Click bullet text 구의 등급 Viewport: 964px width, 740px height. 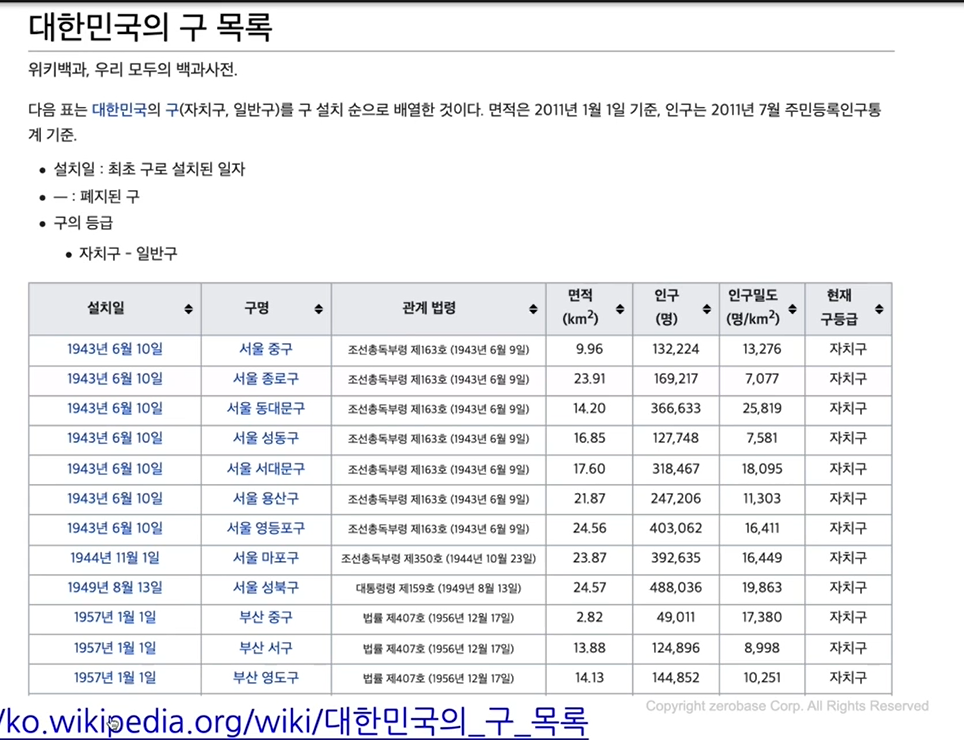click(83, 222)
